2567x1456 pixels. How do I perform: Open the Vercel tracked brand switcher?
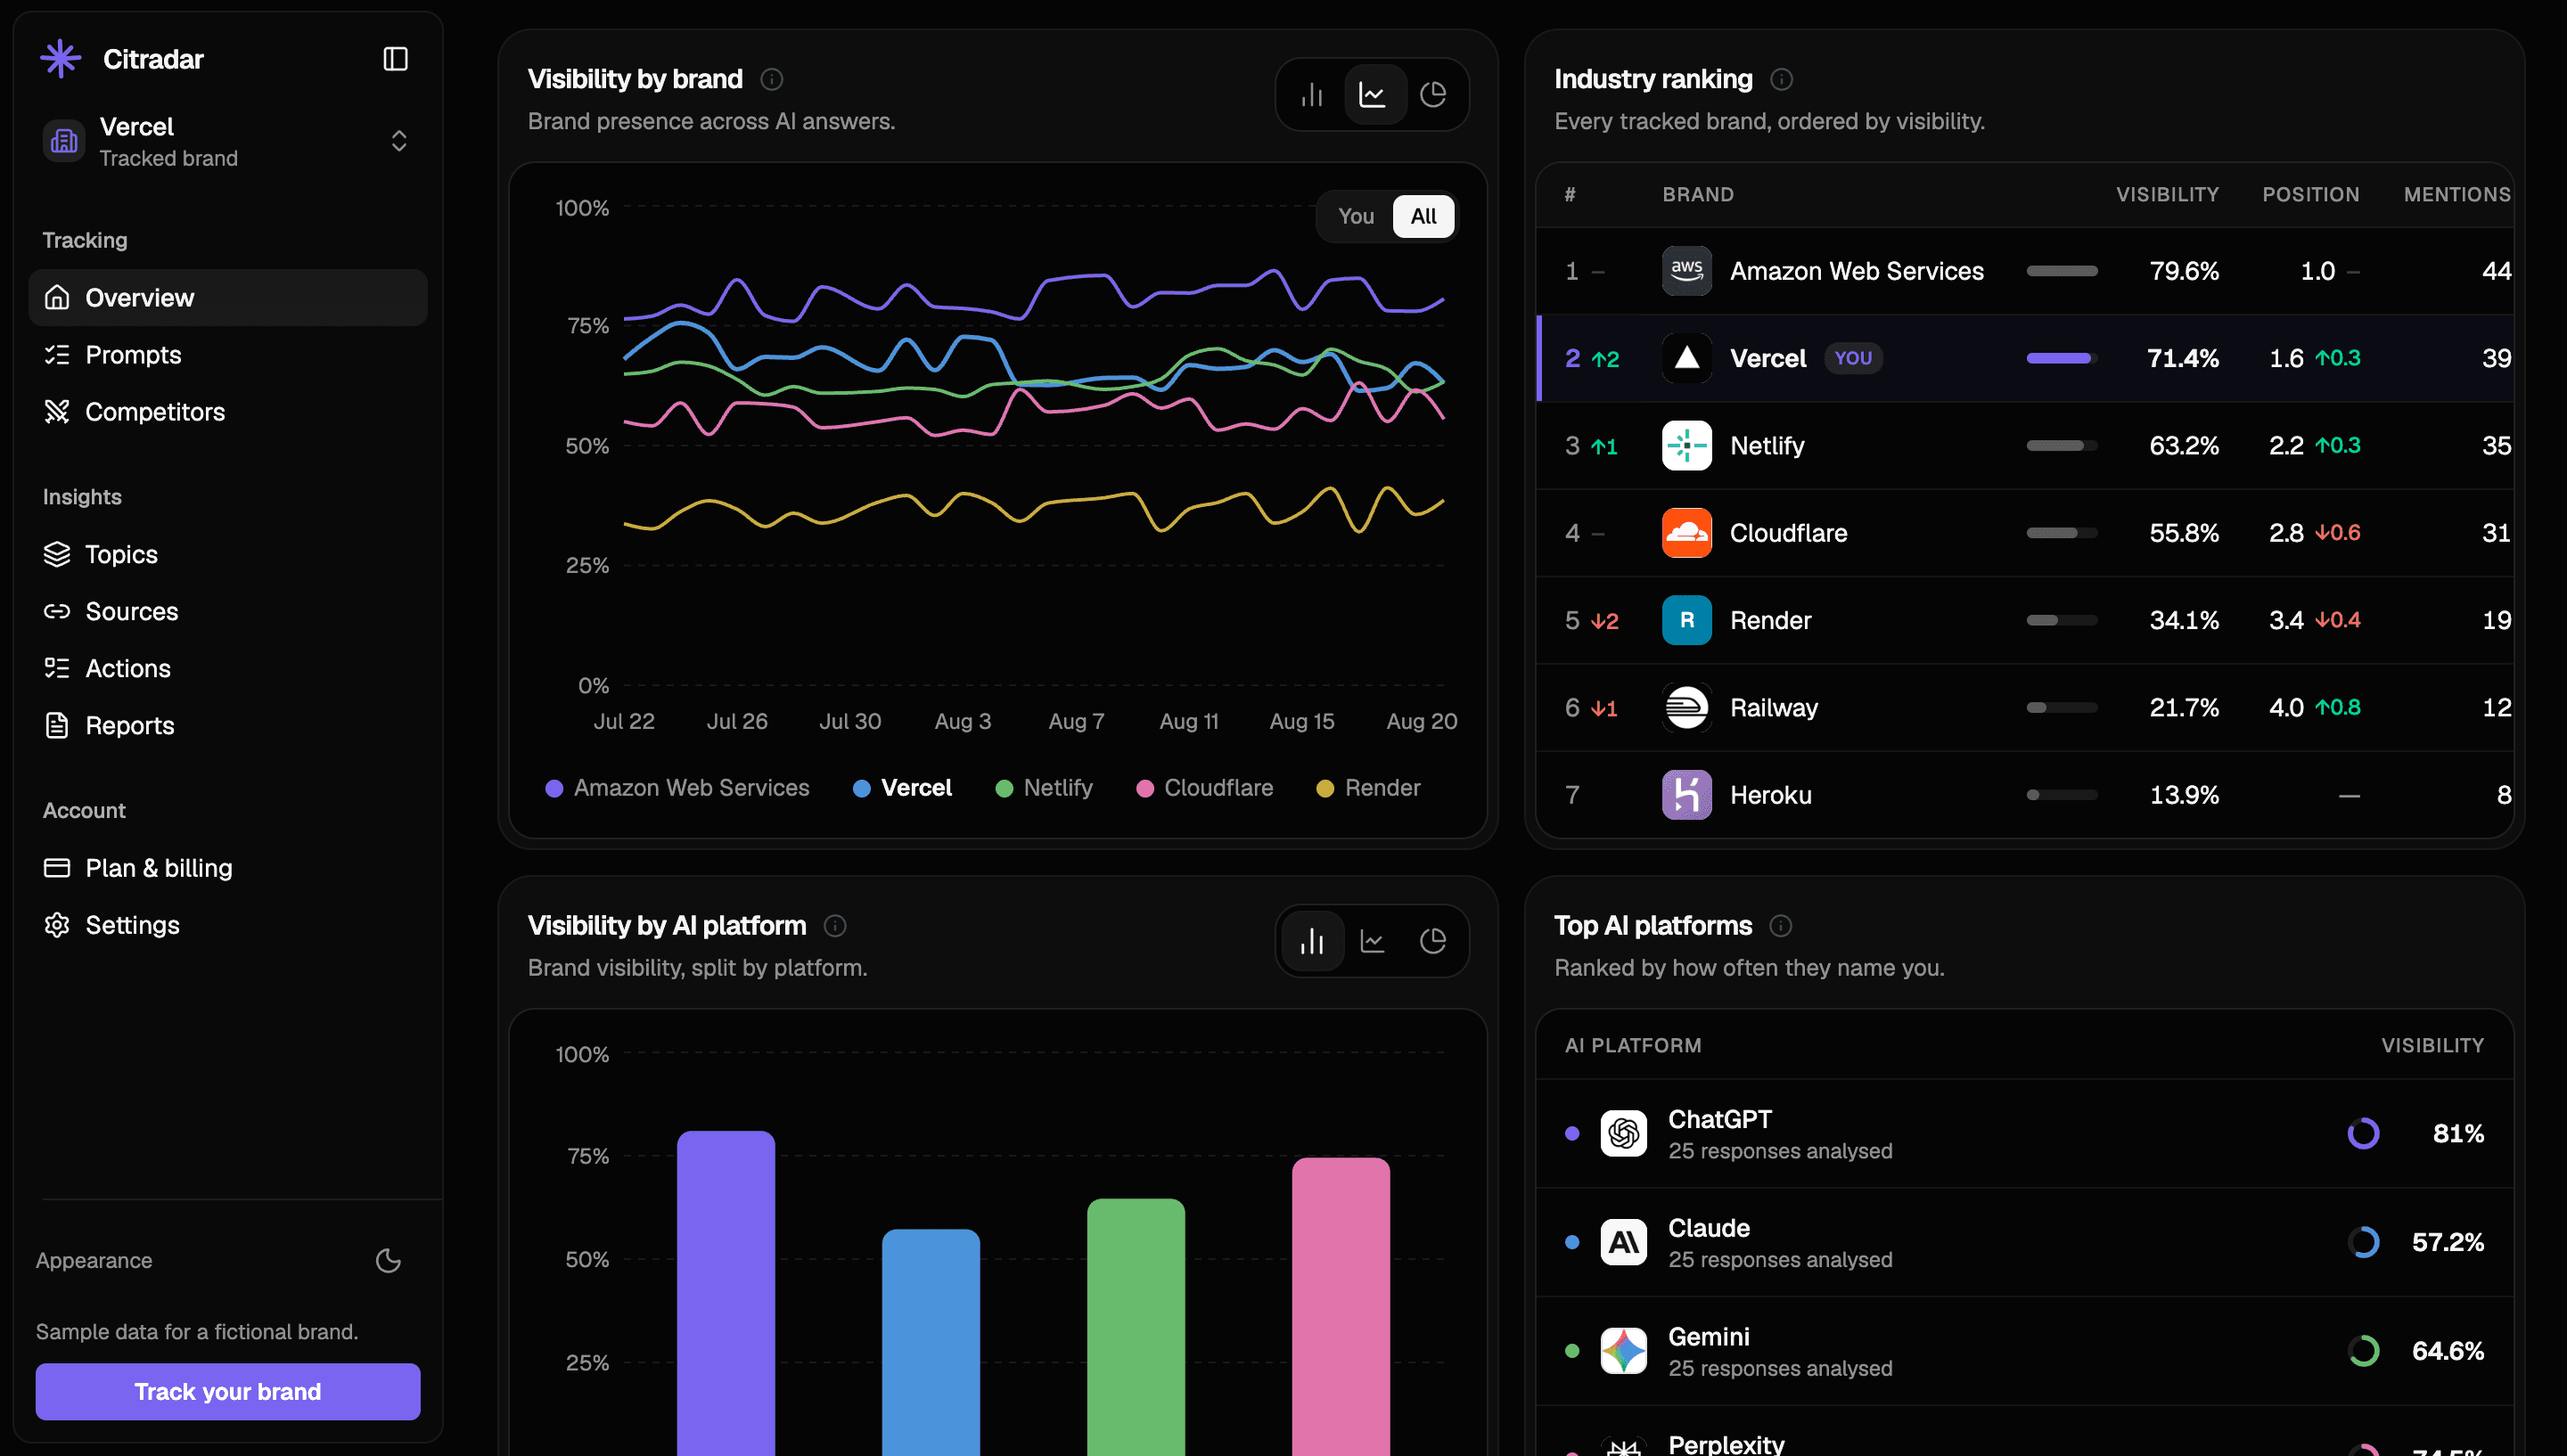(x=228, y=141)
